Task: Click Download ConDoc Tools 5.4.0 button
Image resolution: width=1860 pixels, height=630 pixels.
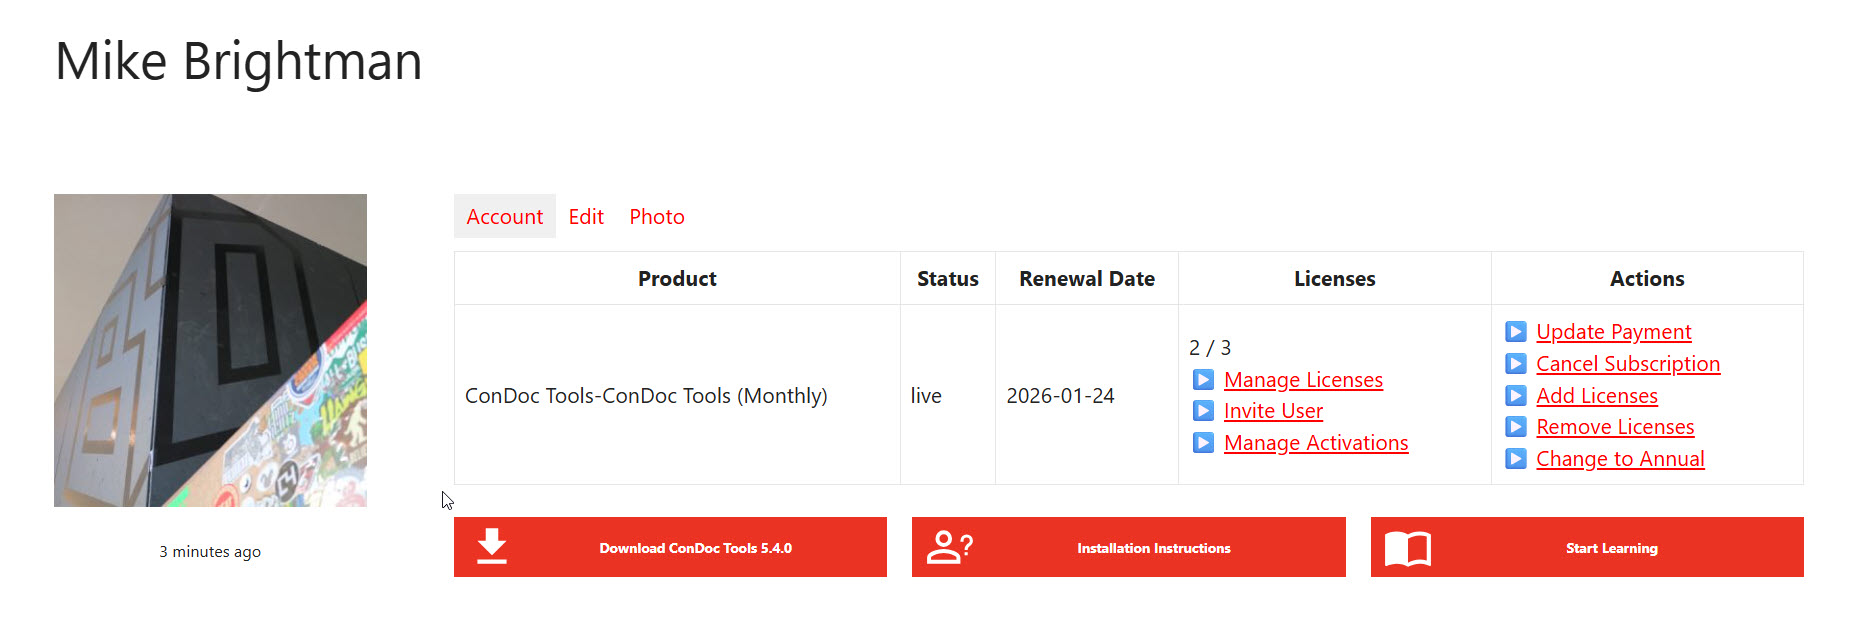Action: tap(670, 547)
